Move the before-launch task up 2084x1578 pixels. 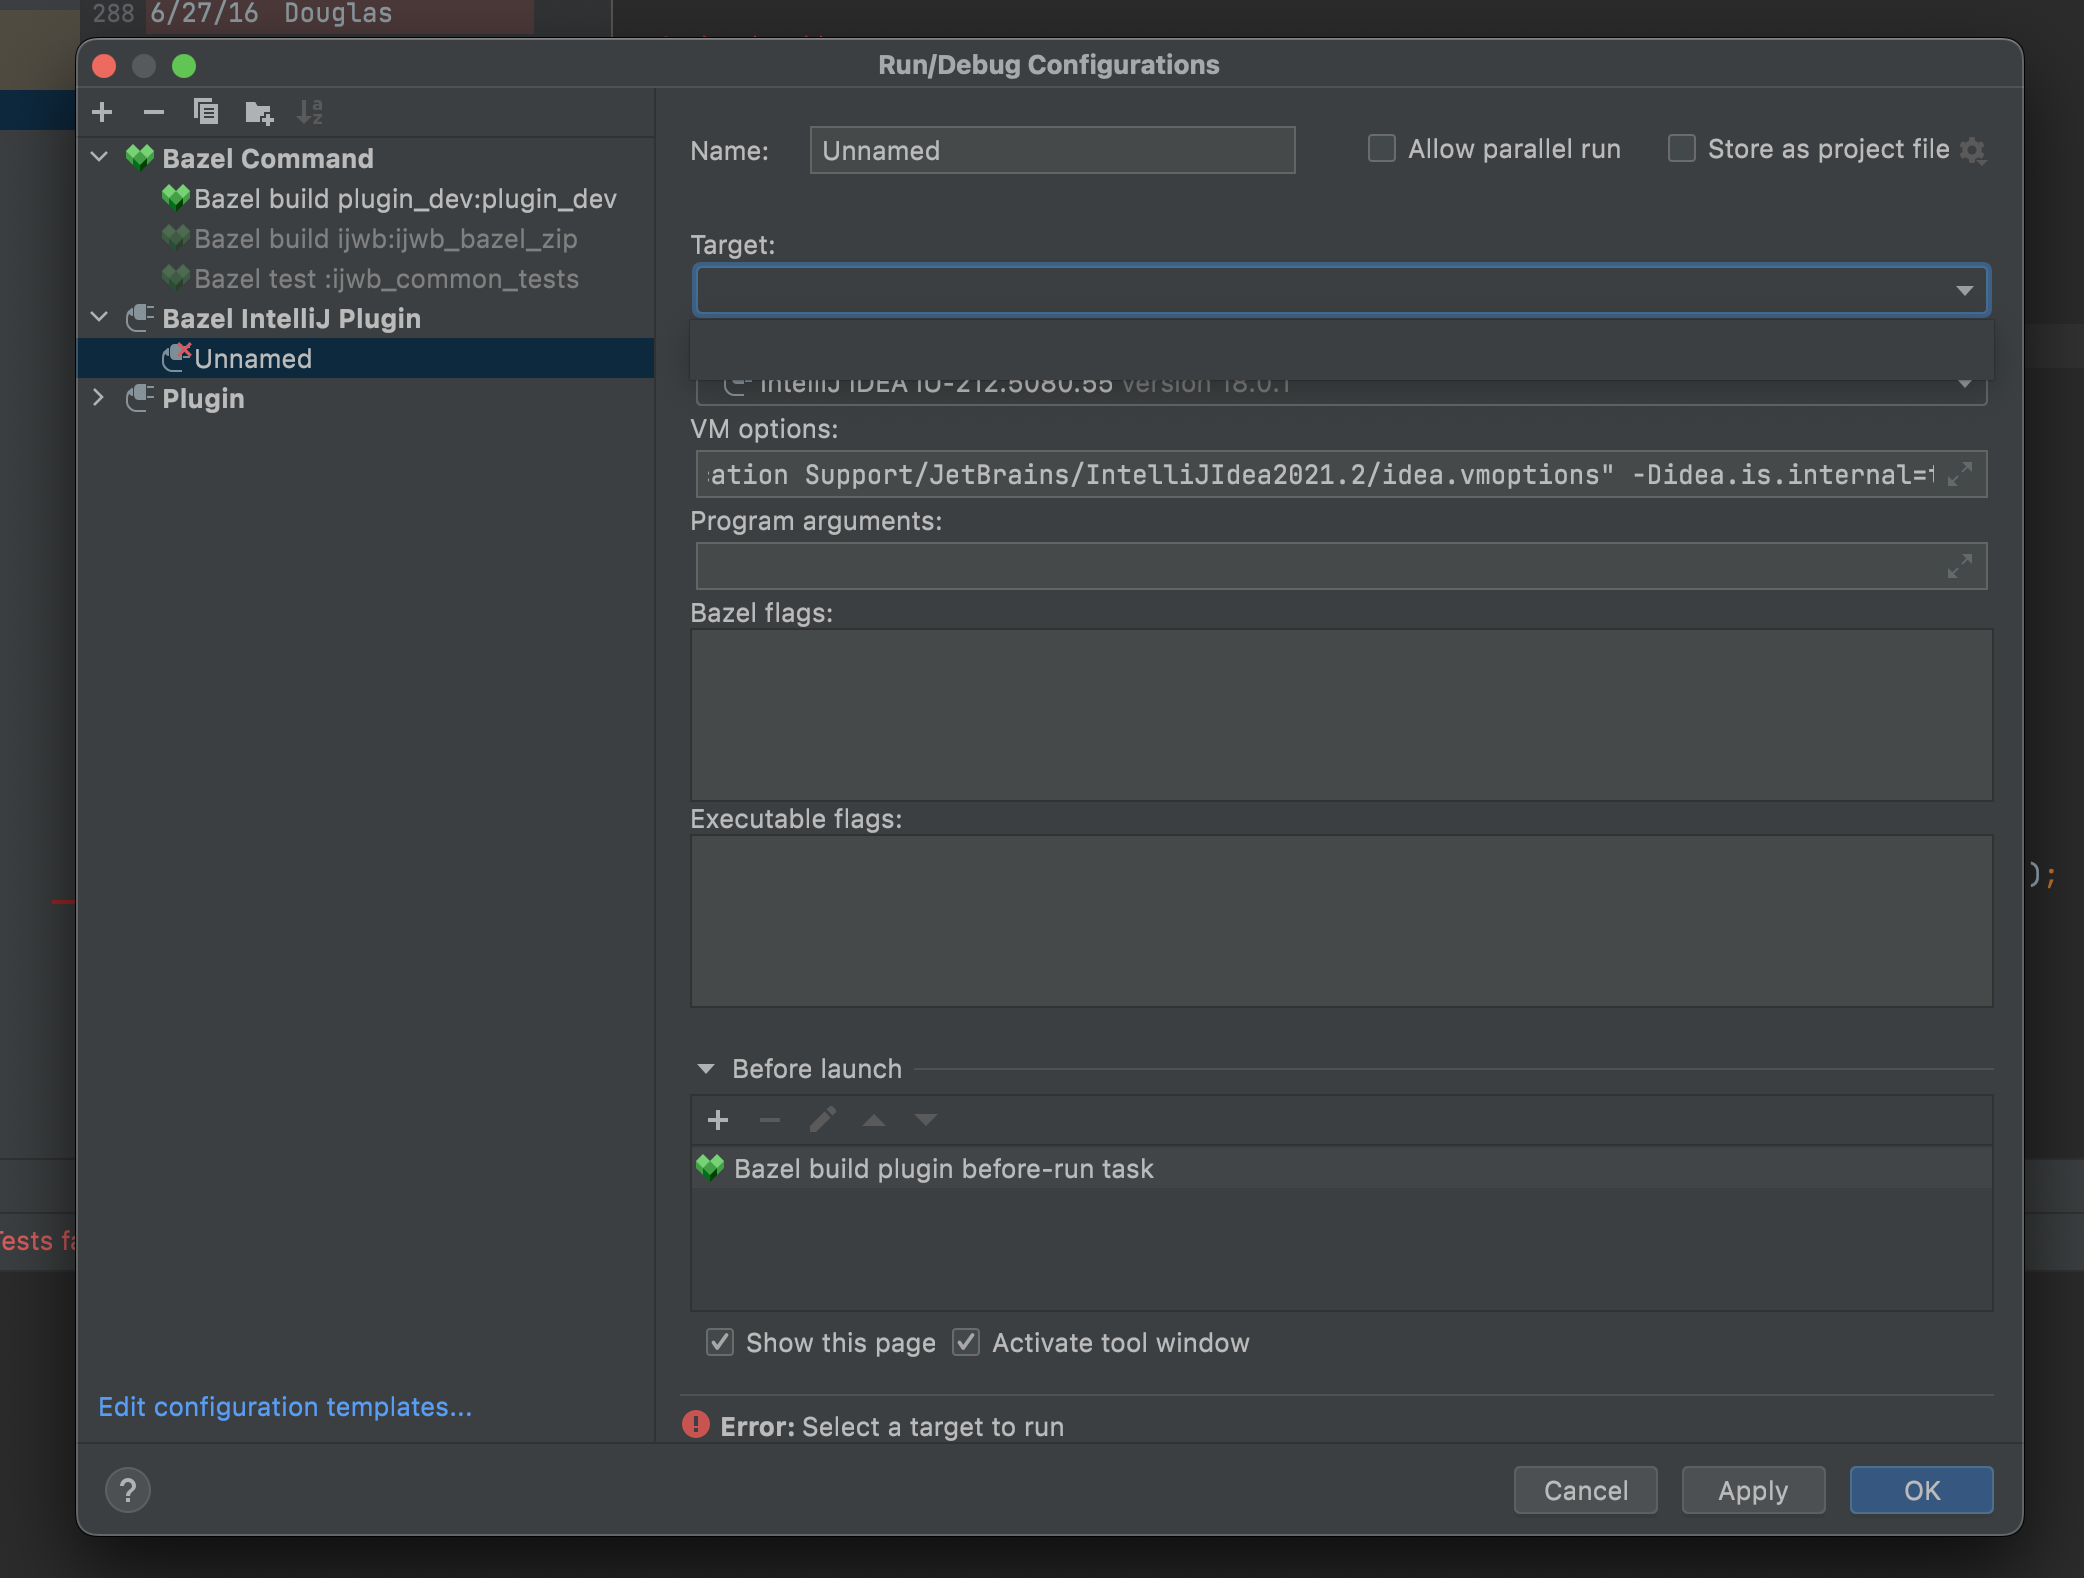(874, 1120)
